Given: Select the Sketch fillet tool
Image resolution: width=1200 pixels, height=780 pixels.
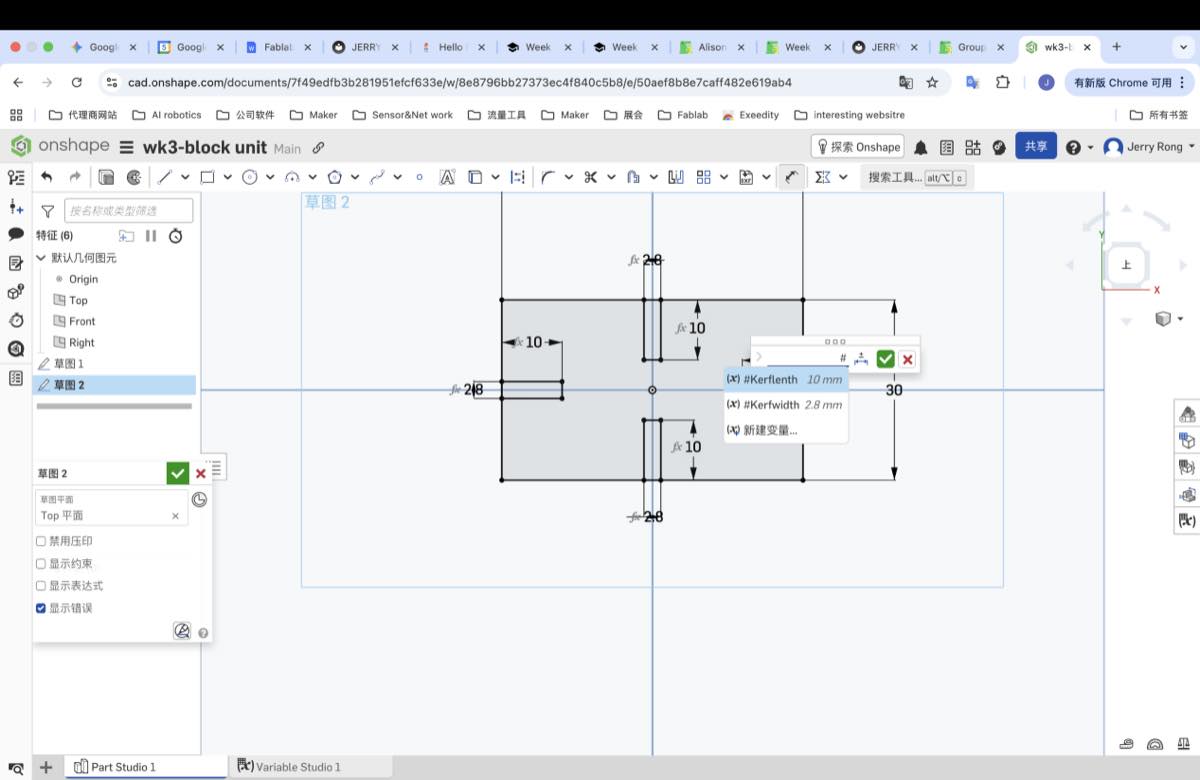Looking at the screenshot, I should pos(548,177).
